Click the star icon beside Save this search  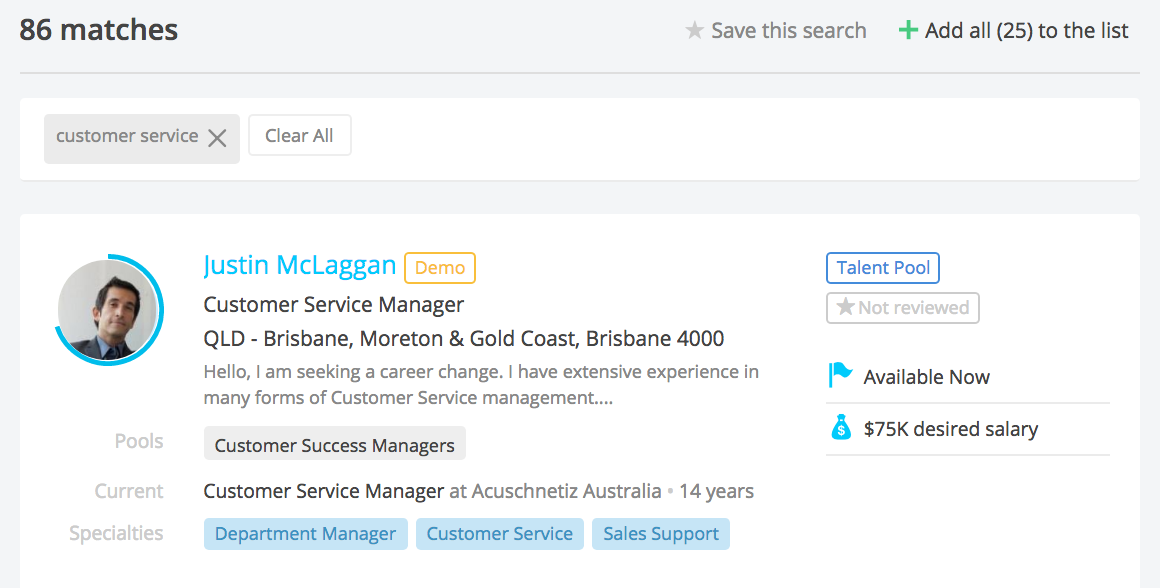click(x=694, y=31)
